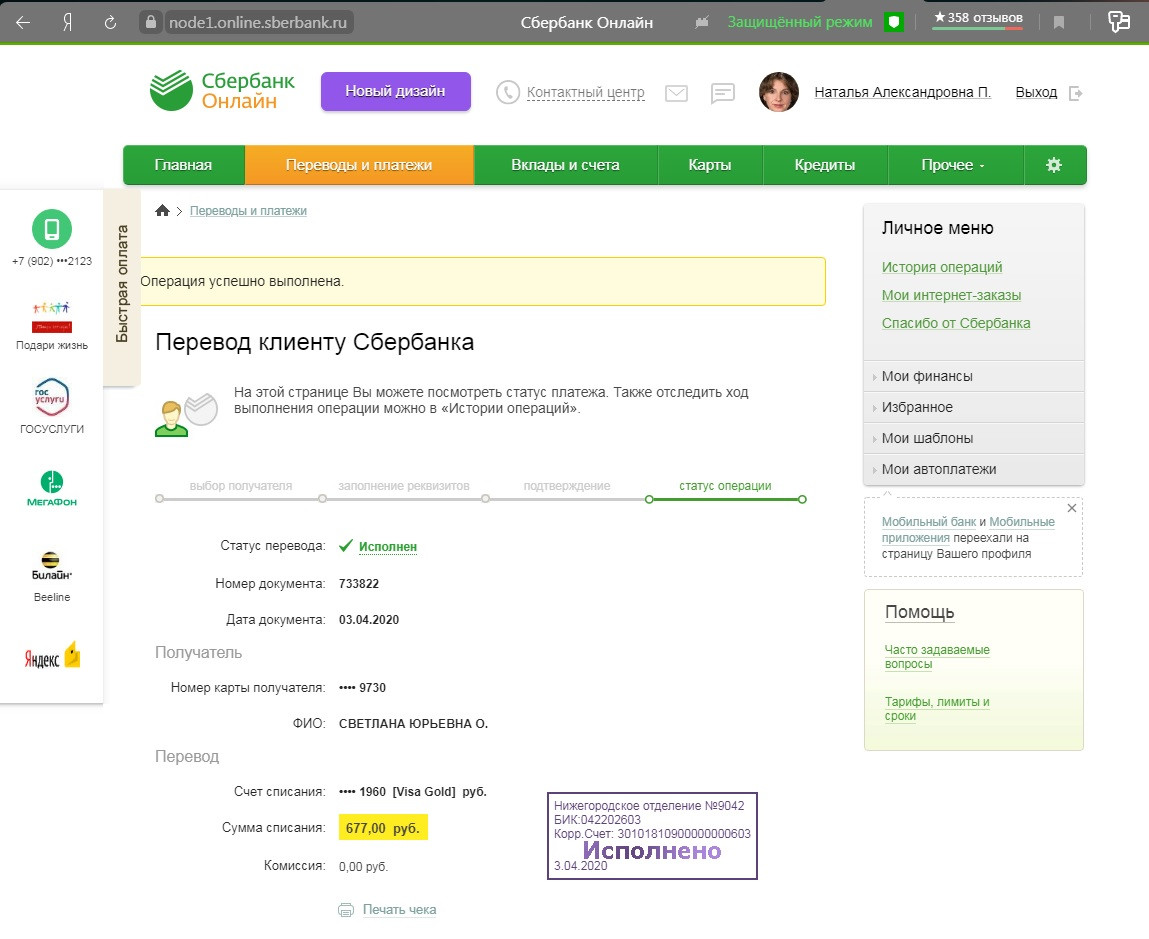Image resolution: width=1149 pixels, height=939 pixels.
Task: Expand the Избранное section
Action: click(x=974, y=407)
